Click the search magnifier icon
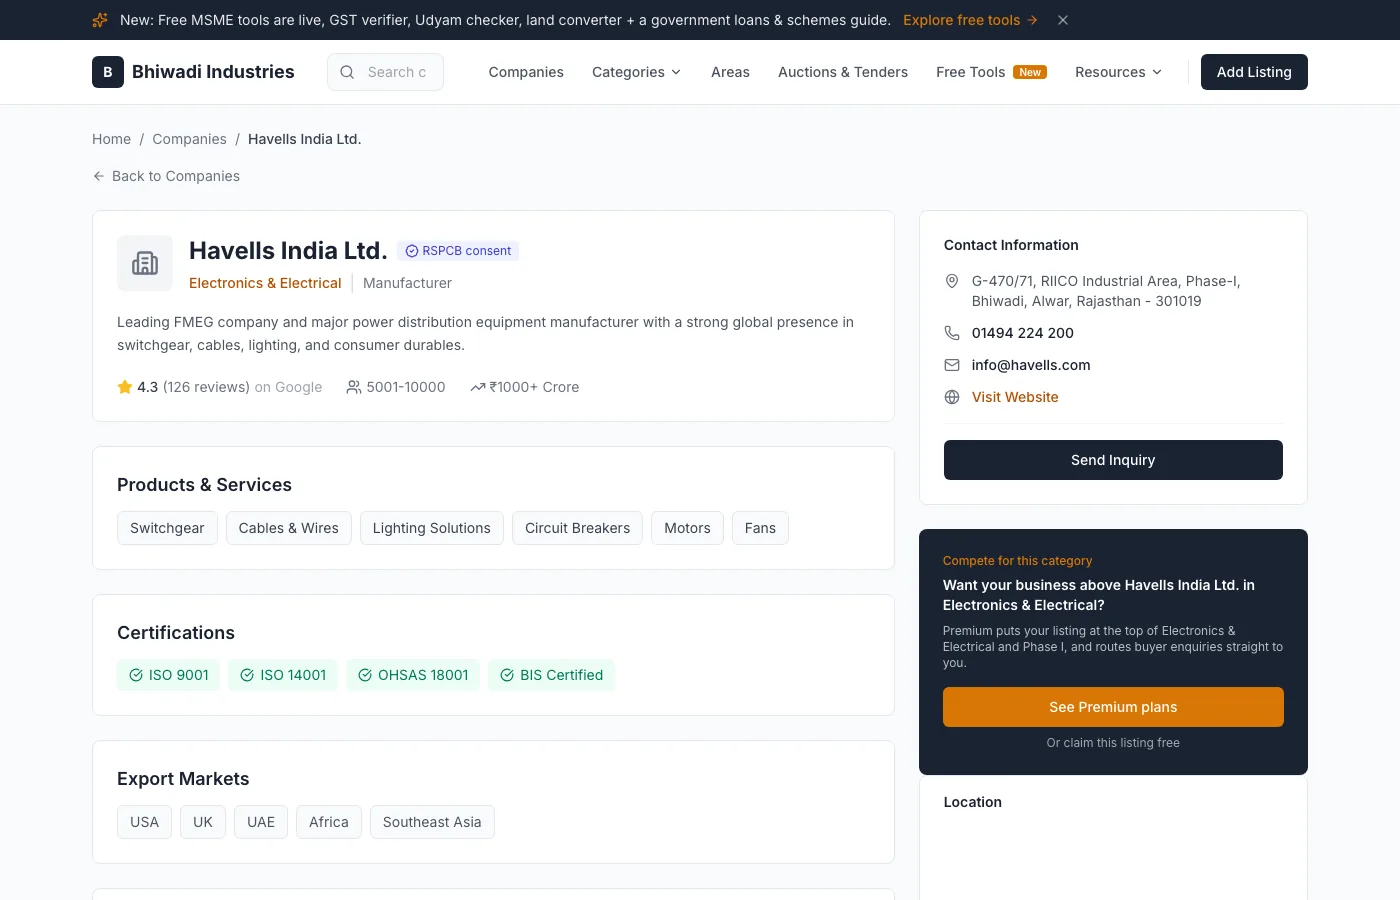This screenshot has width=1400, height=900. click(x=347, y=72)
